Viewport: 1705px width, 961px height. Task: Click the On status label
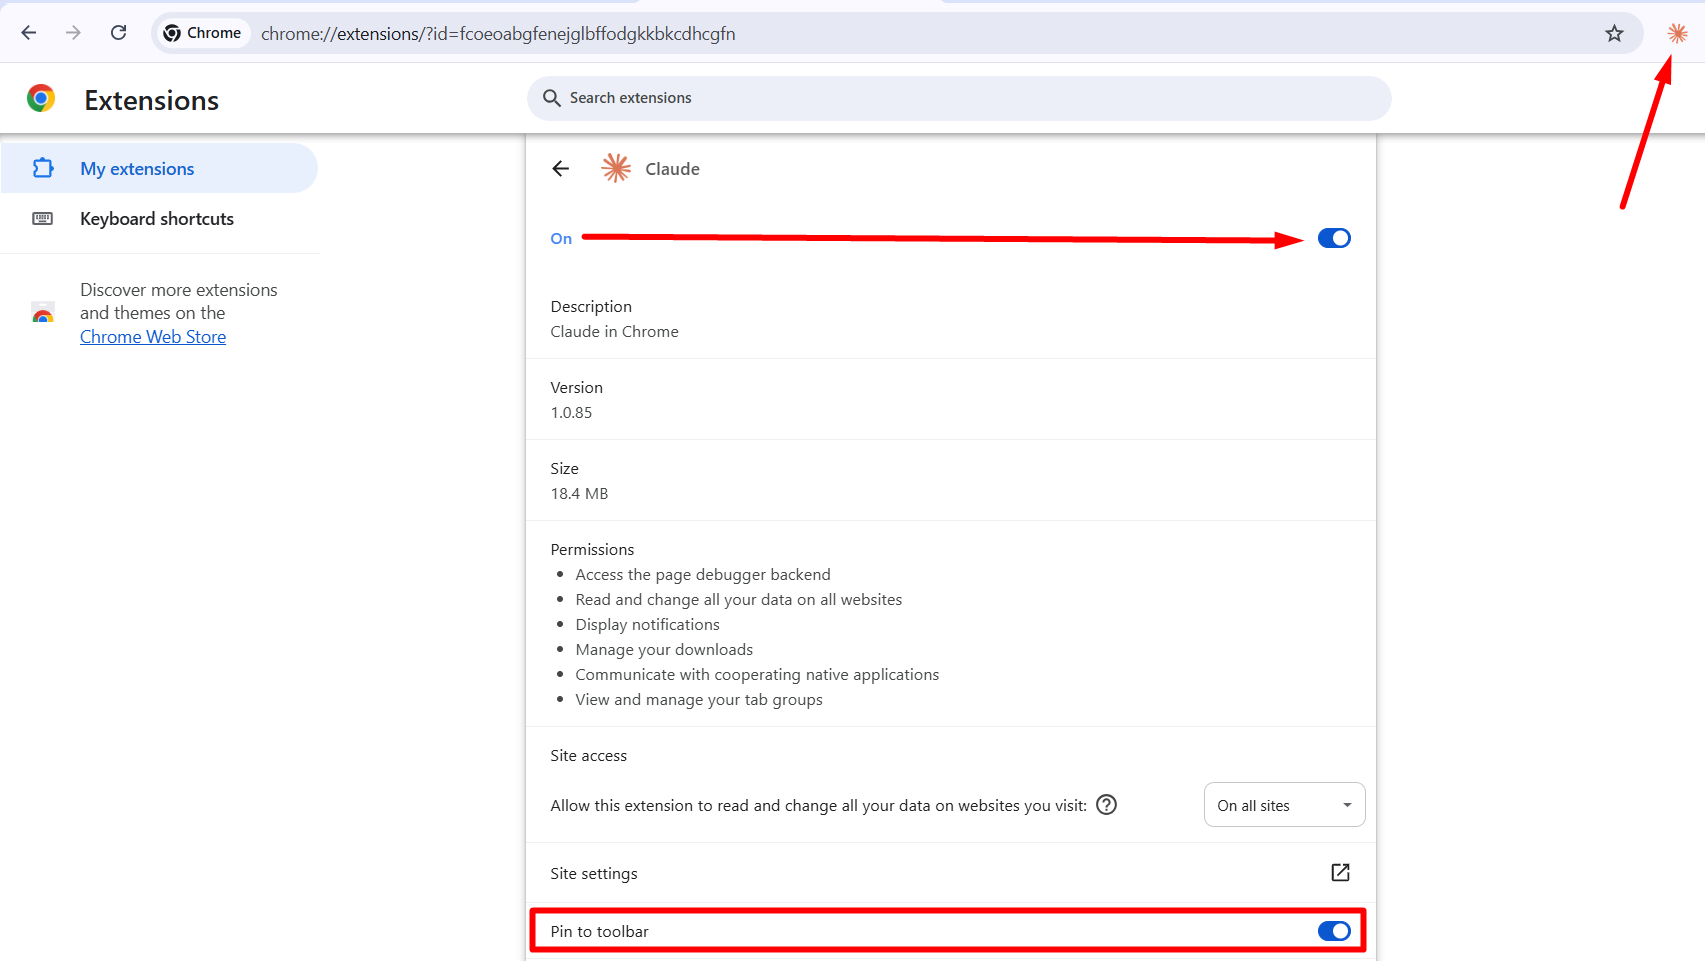coord(561,238)
